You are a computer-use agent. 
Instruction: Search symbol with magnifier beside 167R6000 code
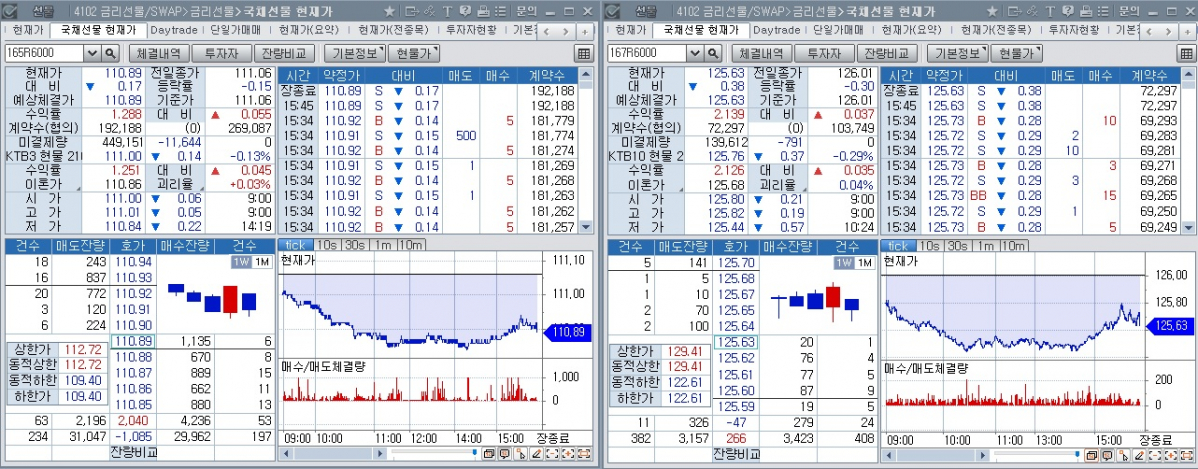pyautogui.click(x=713, y=53)
